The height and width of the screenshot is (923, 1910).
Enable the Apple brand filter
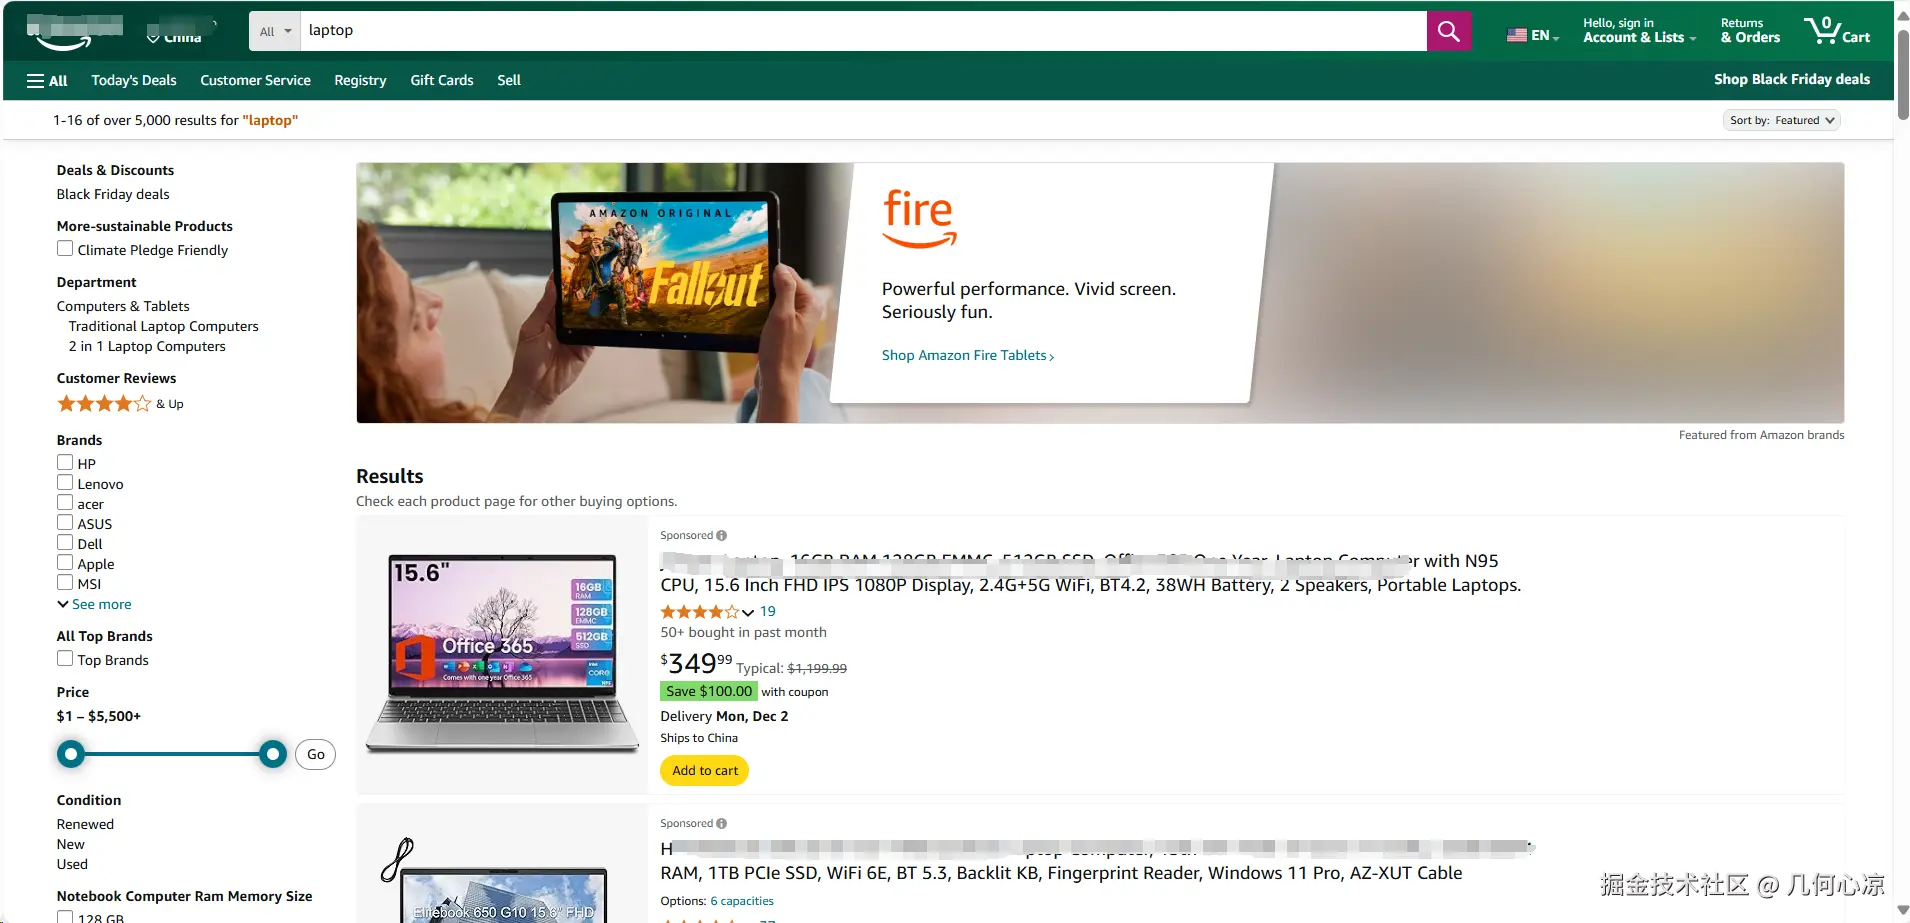(65, 563)
